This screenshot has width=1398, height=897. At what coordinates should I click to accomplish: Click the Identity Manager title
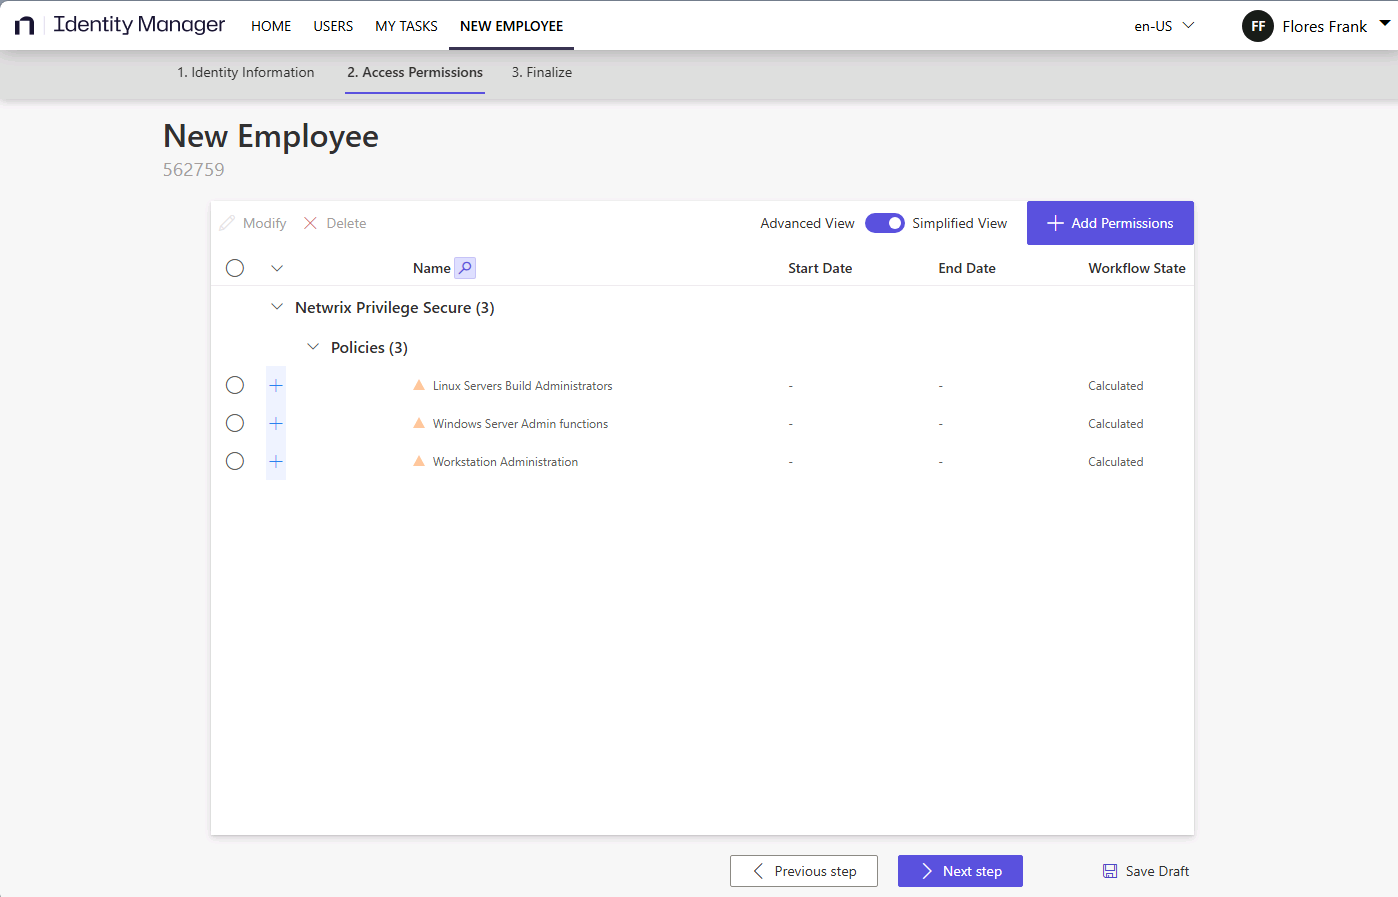[139, 25]
